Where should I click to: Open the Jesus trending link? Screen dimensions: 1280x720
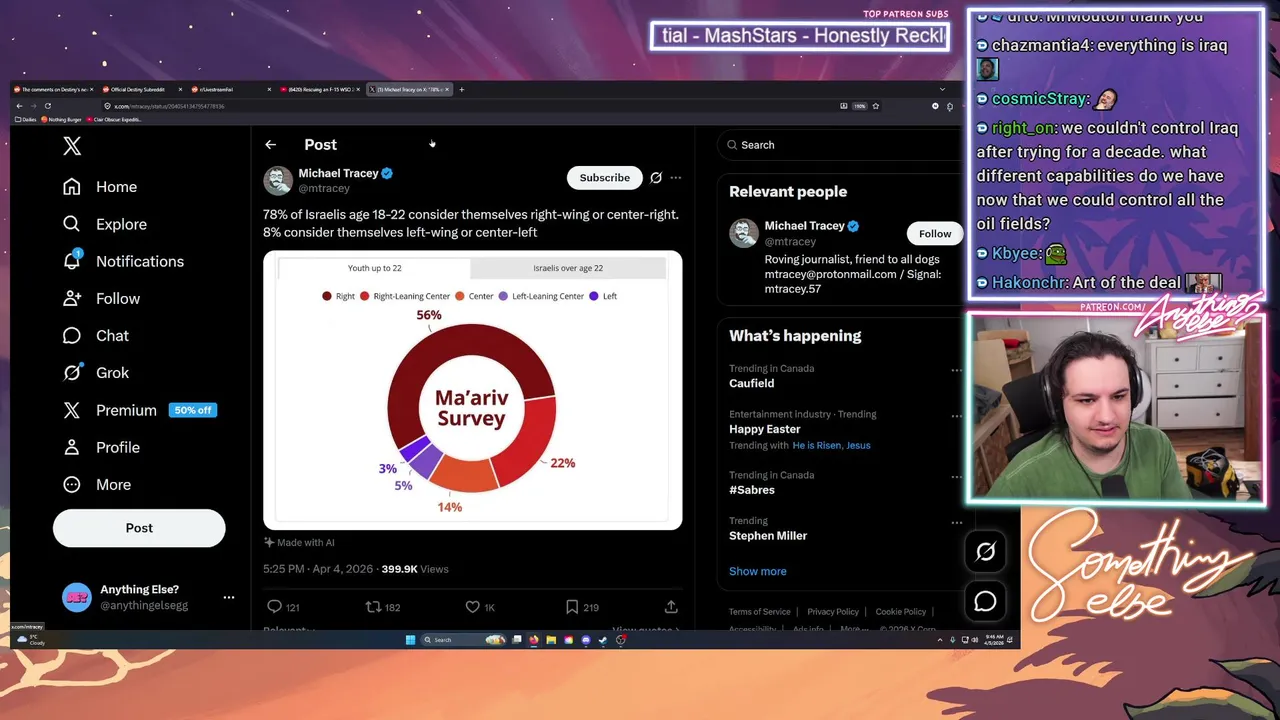tap(858, 445)
